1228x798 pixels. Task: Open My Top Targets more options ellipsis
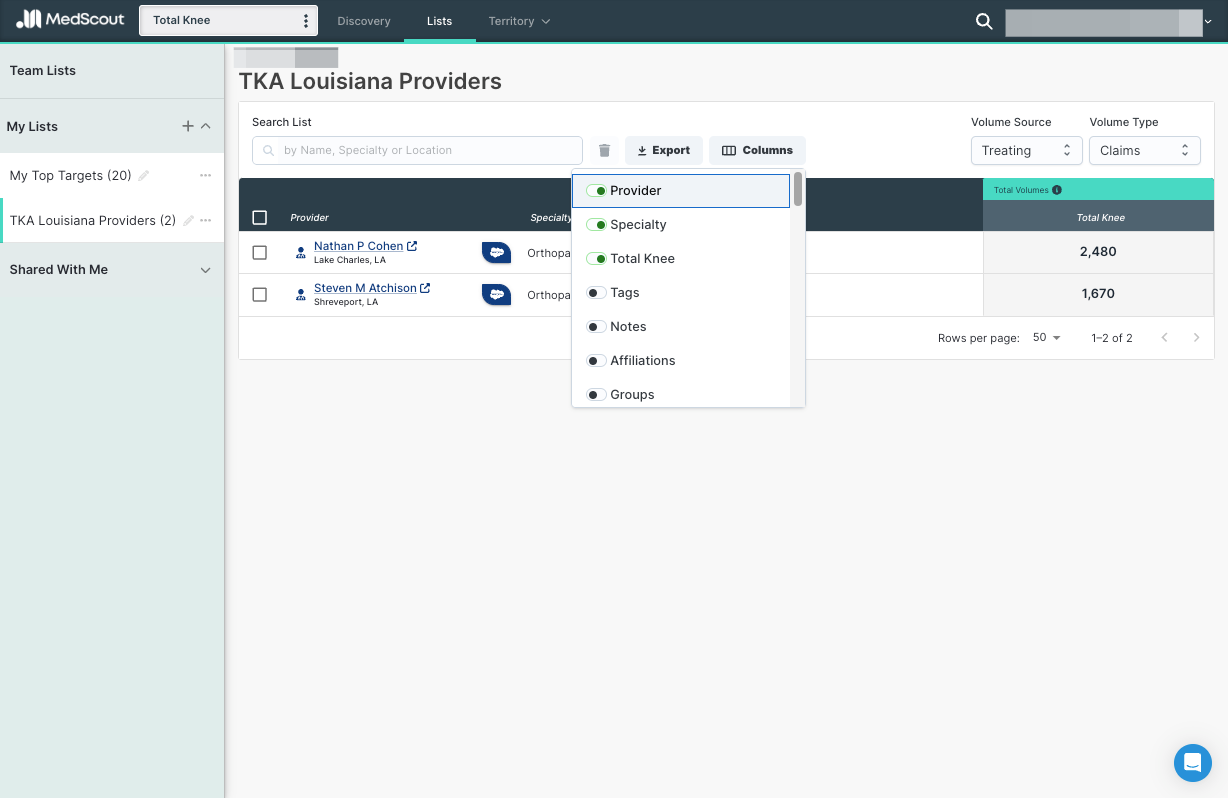(x=205, y=175)
